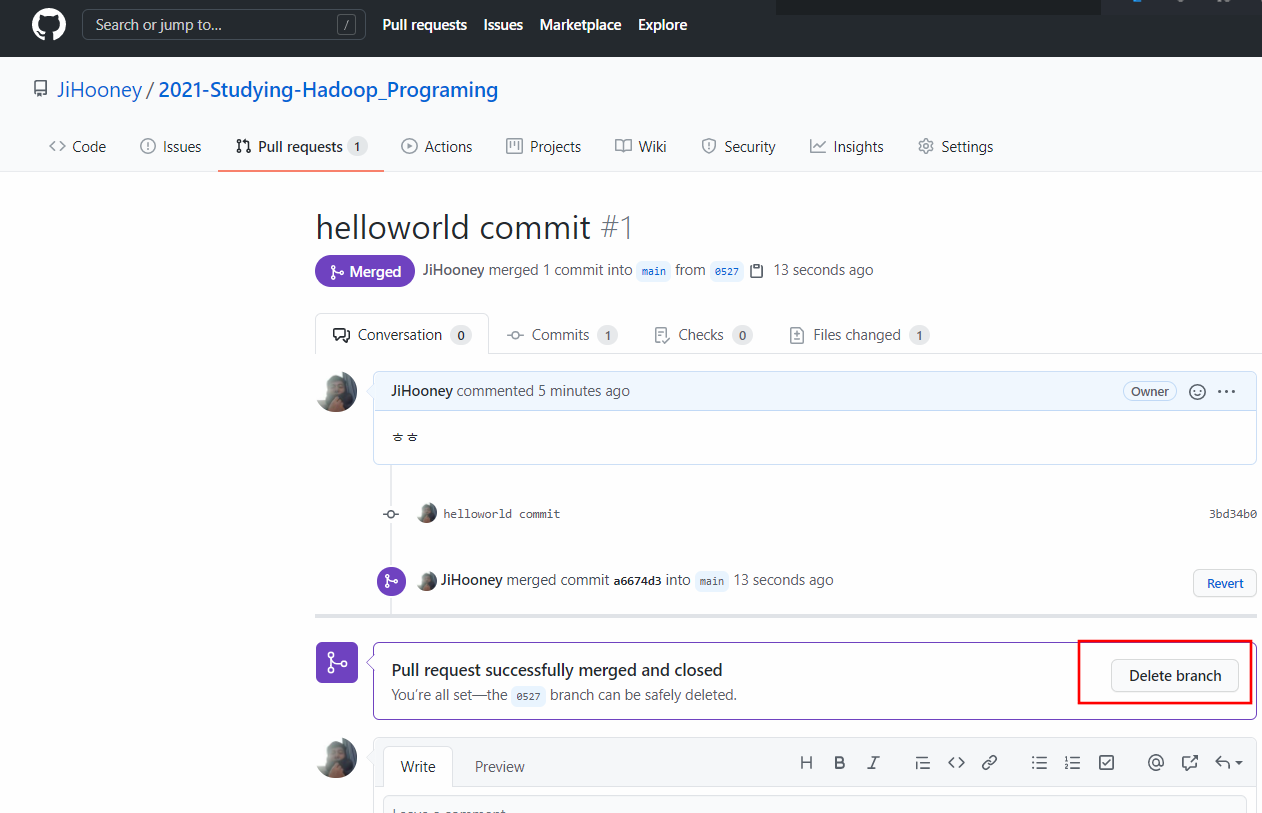Open the JiHooney owner profile link
The image size is (1262, 813).
coord(99,90)
